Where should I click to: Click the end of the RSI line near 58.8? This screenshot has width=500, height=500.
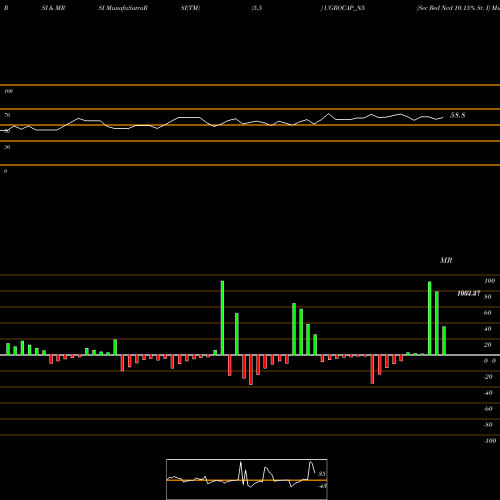tap(443, 117)
